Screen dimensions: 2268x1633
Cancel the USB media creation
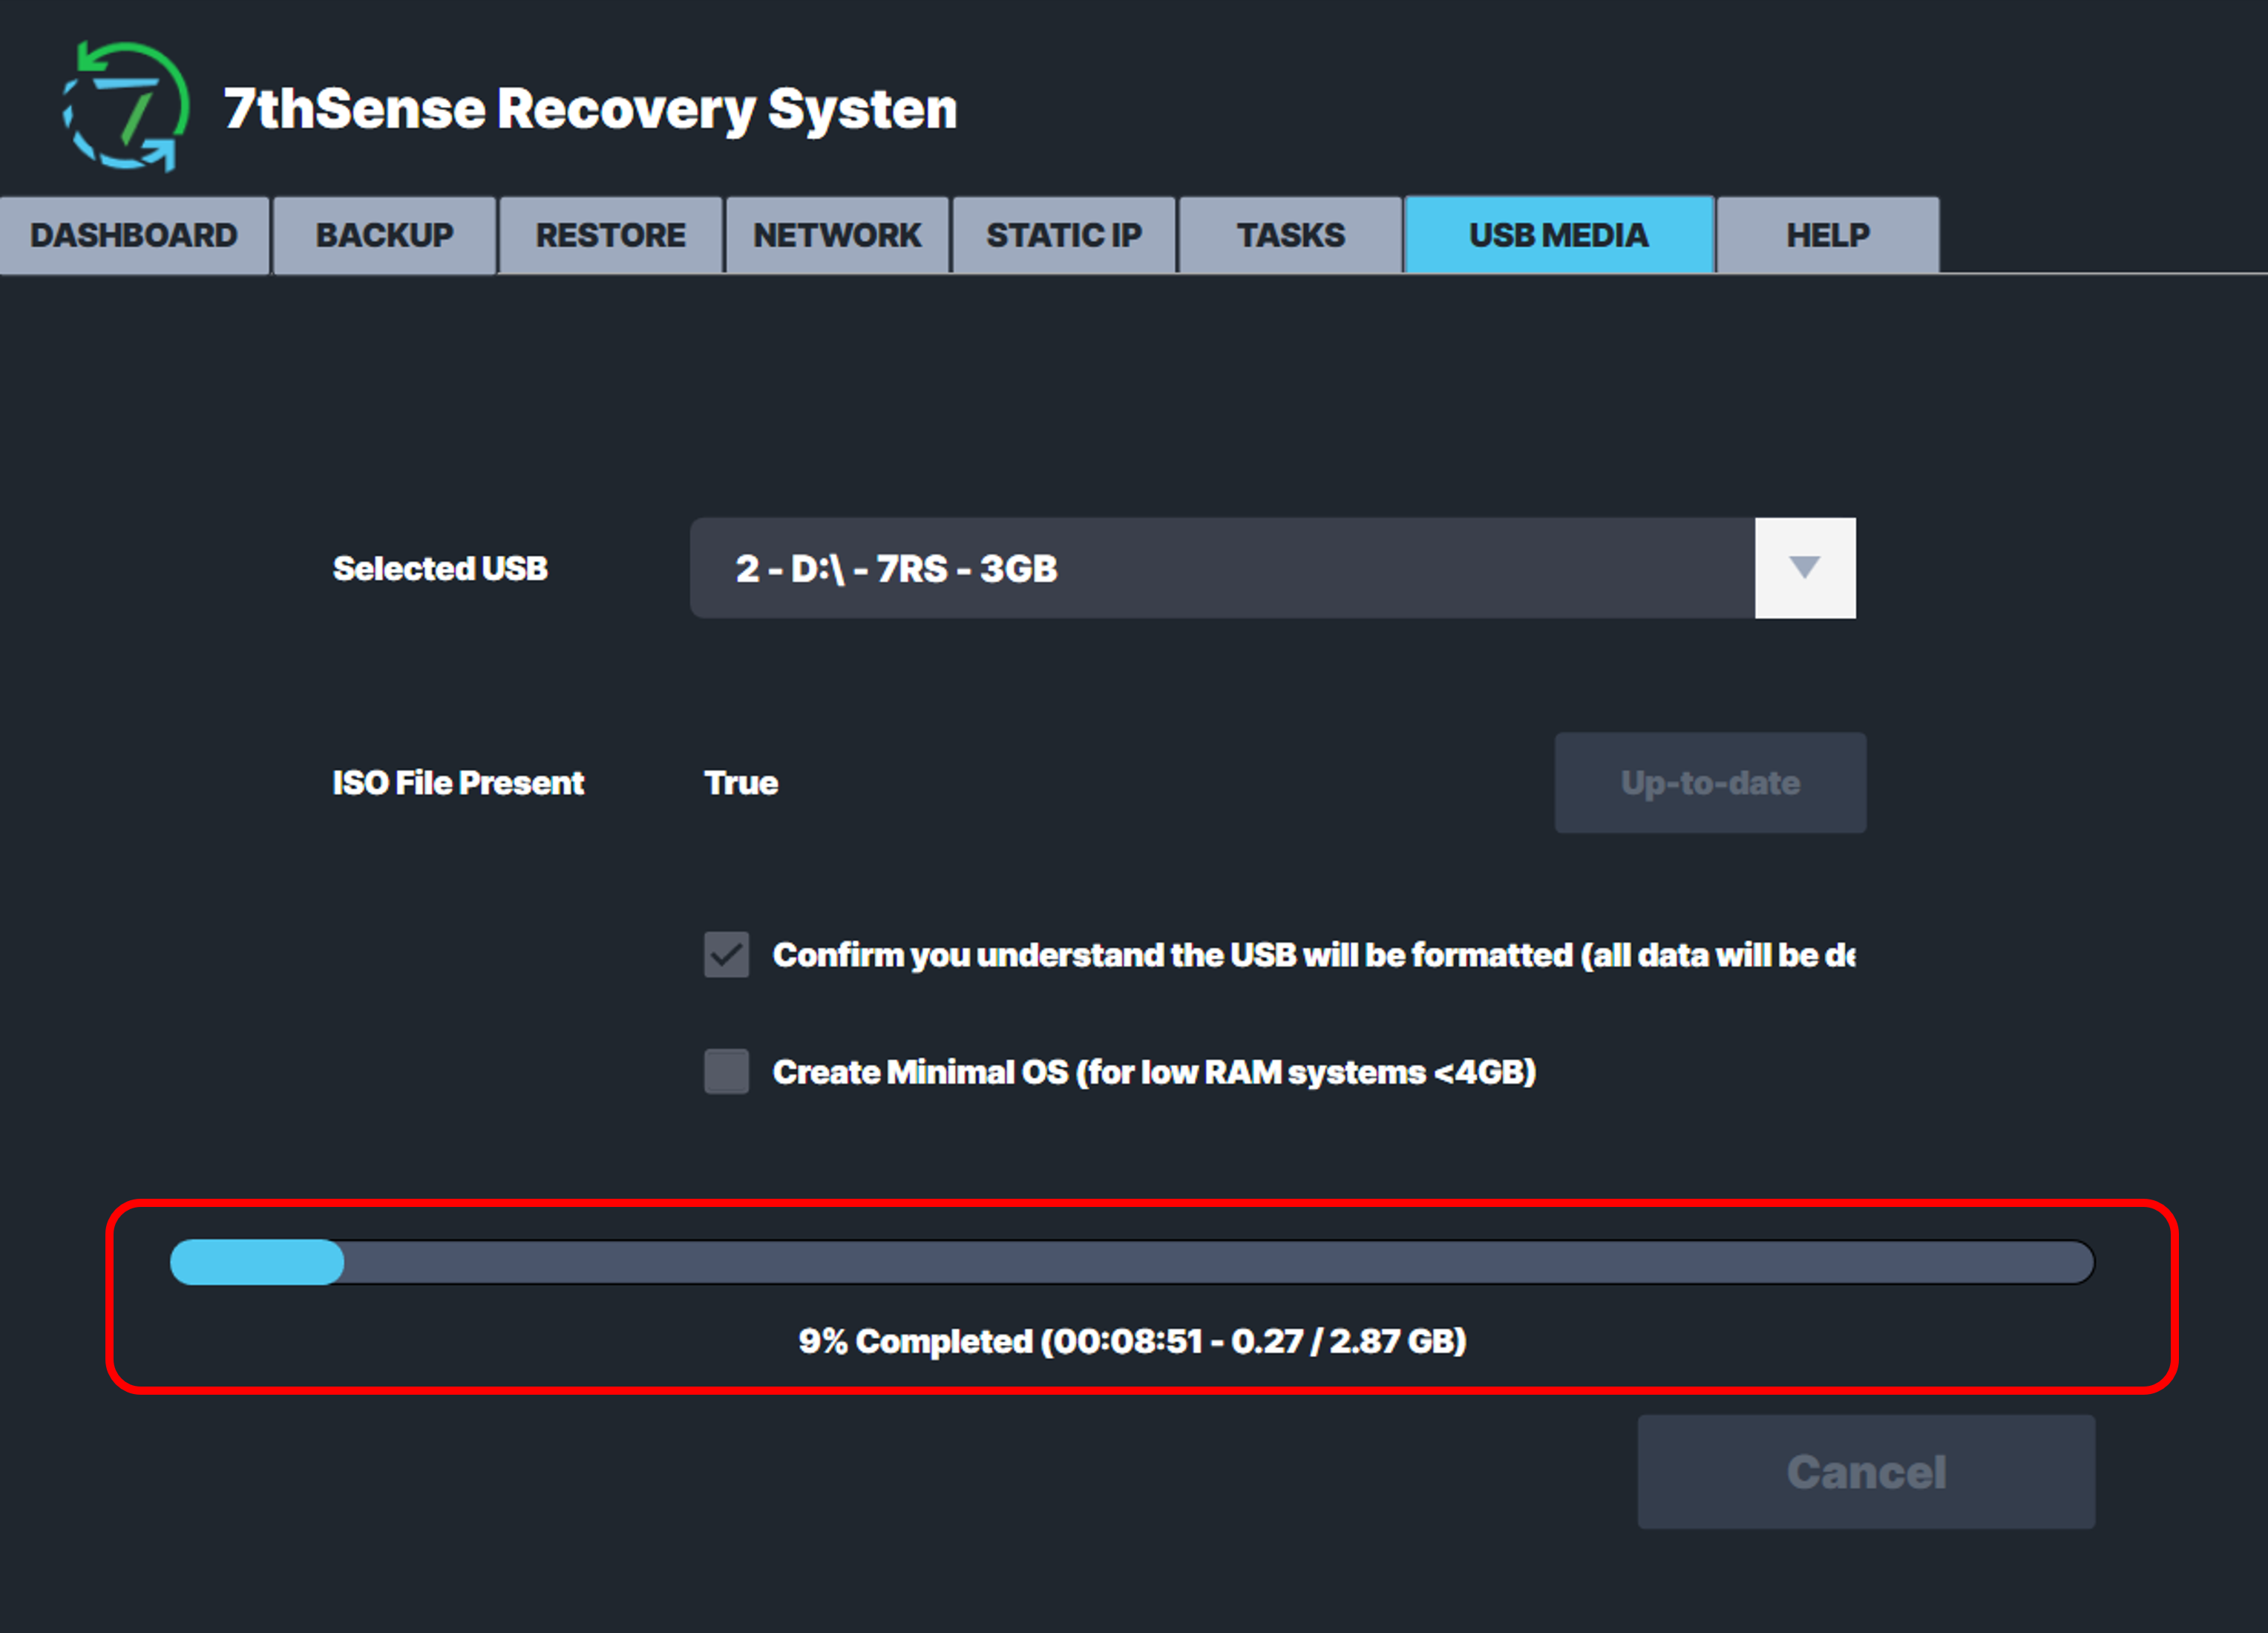pyautogui.click(x=1866, y=1472)
